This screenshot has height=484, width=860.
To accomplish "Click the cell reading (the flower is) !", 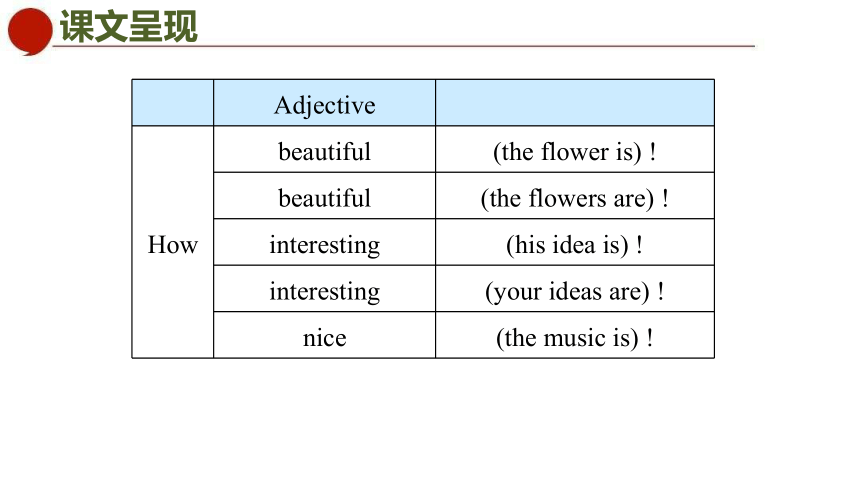I will [x=575, y=149].
